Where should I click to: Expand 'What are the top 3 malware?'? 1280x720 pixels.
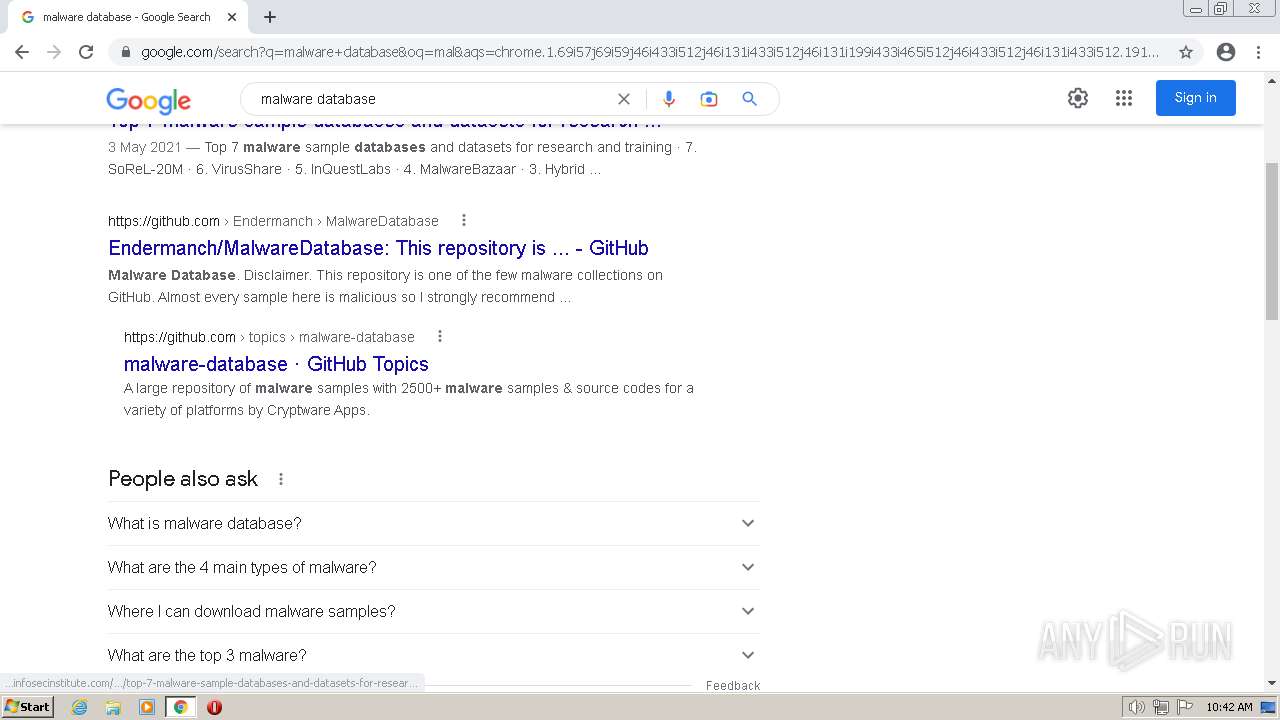coord(433,655)
